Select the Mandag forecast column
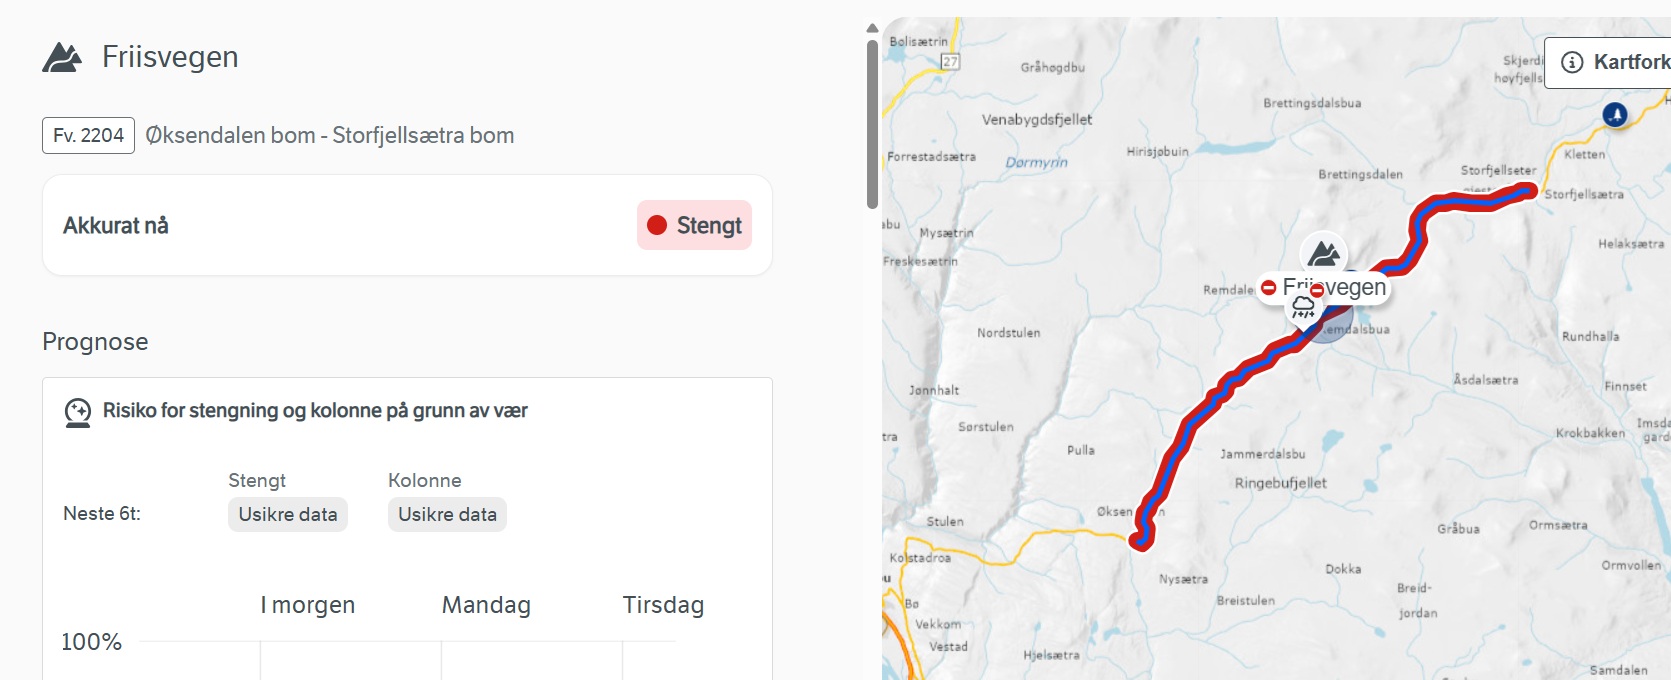The image size is (1671, 680). [486, 605]
